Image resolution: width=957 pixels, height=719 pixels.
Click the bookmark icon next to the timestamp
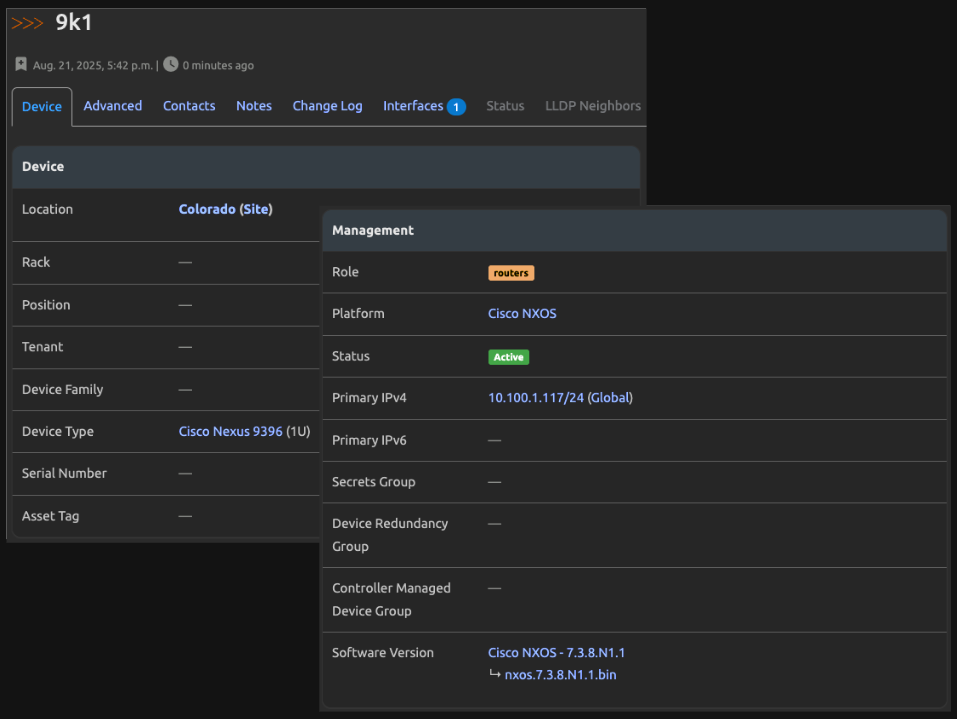point(21,64)
